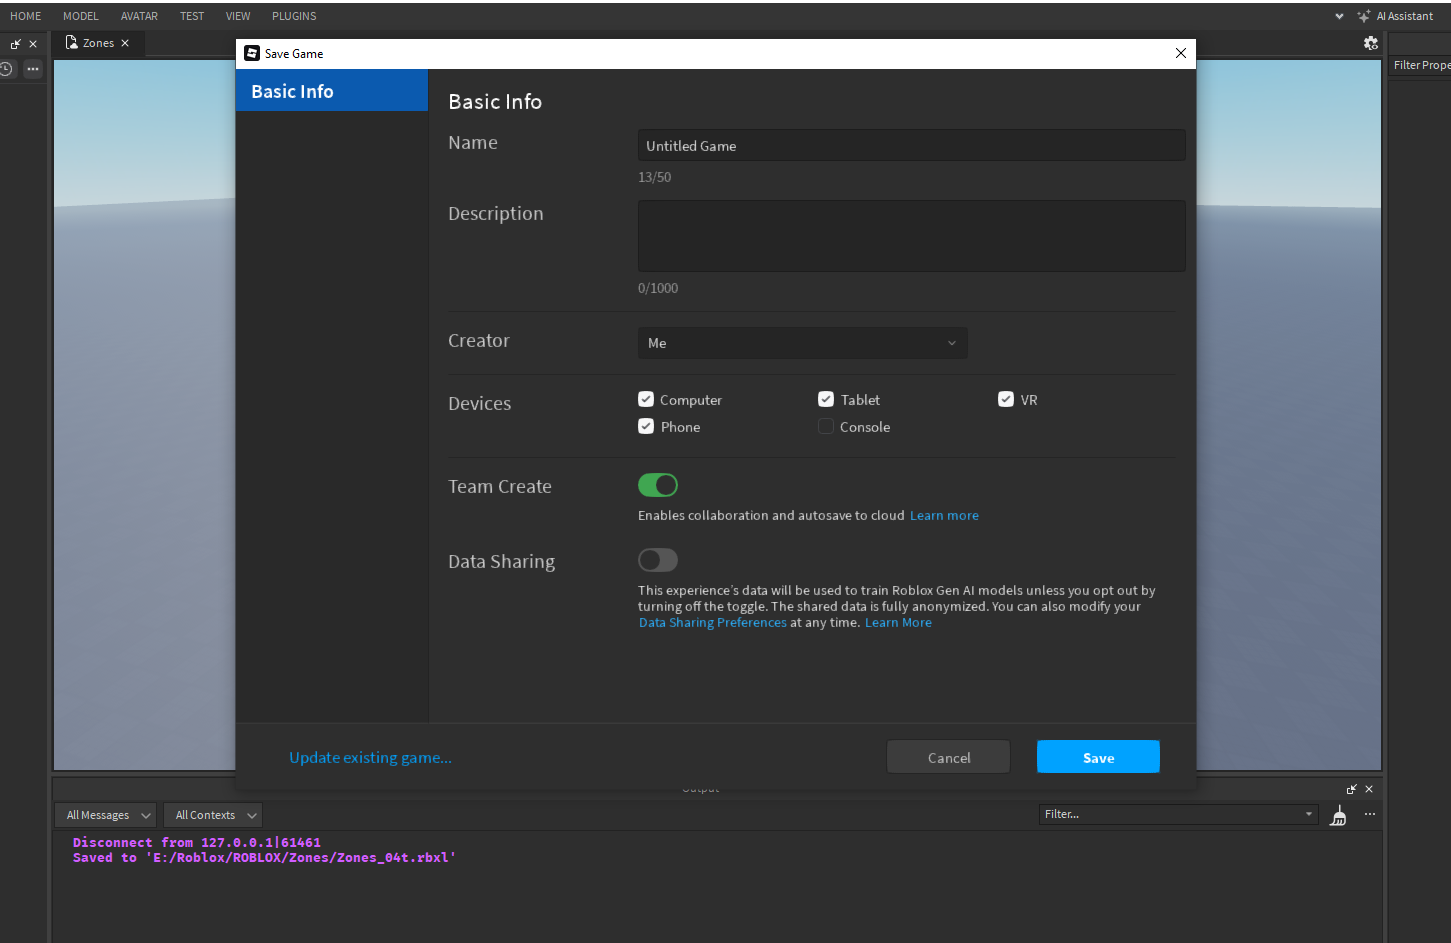
Task: Open the viewport view settings gear
Action: 1370,43
